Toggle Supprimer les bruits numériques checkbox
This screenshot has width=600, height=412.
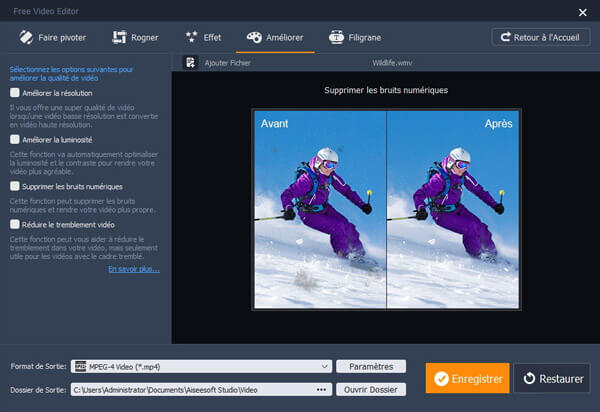click(x=14, y=186)
